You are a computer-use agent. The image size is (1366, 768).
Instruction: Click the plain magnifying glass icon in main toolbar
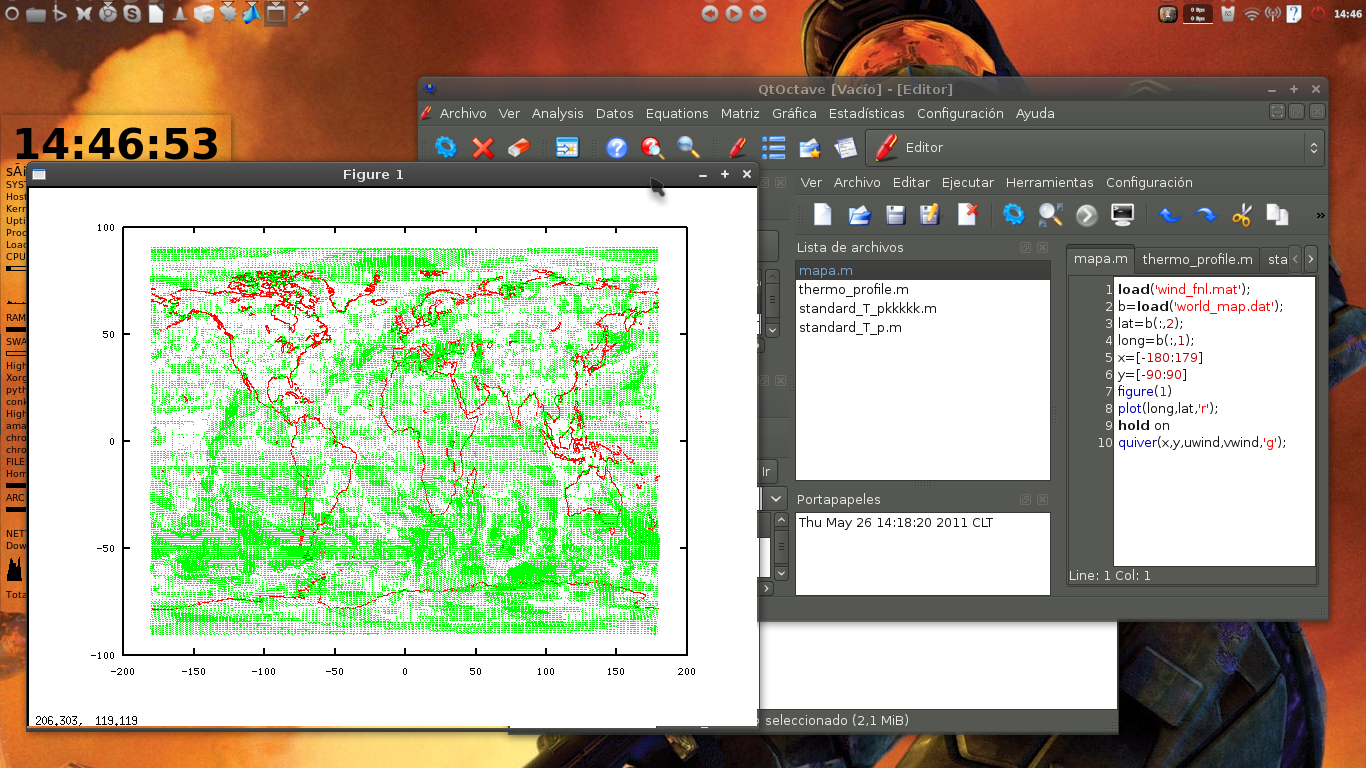point(688,148)
